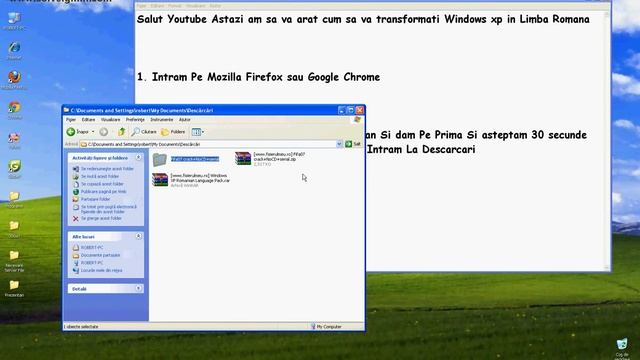Minimize the Descărcări Explorer window
The image size is (640, 360).
coord(342,110)
